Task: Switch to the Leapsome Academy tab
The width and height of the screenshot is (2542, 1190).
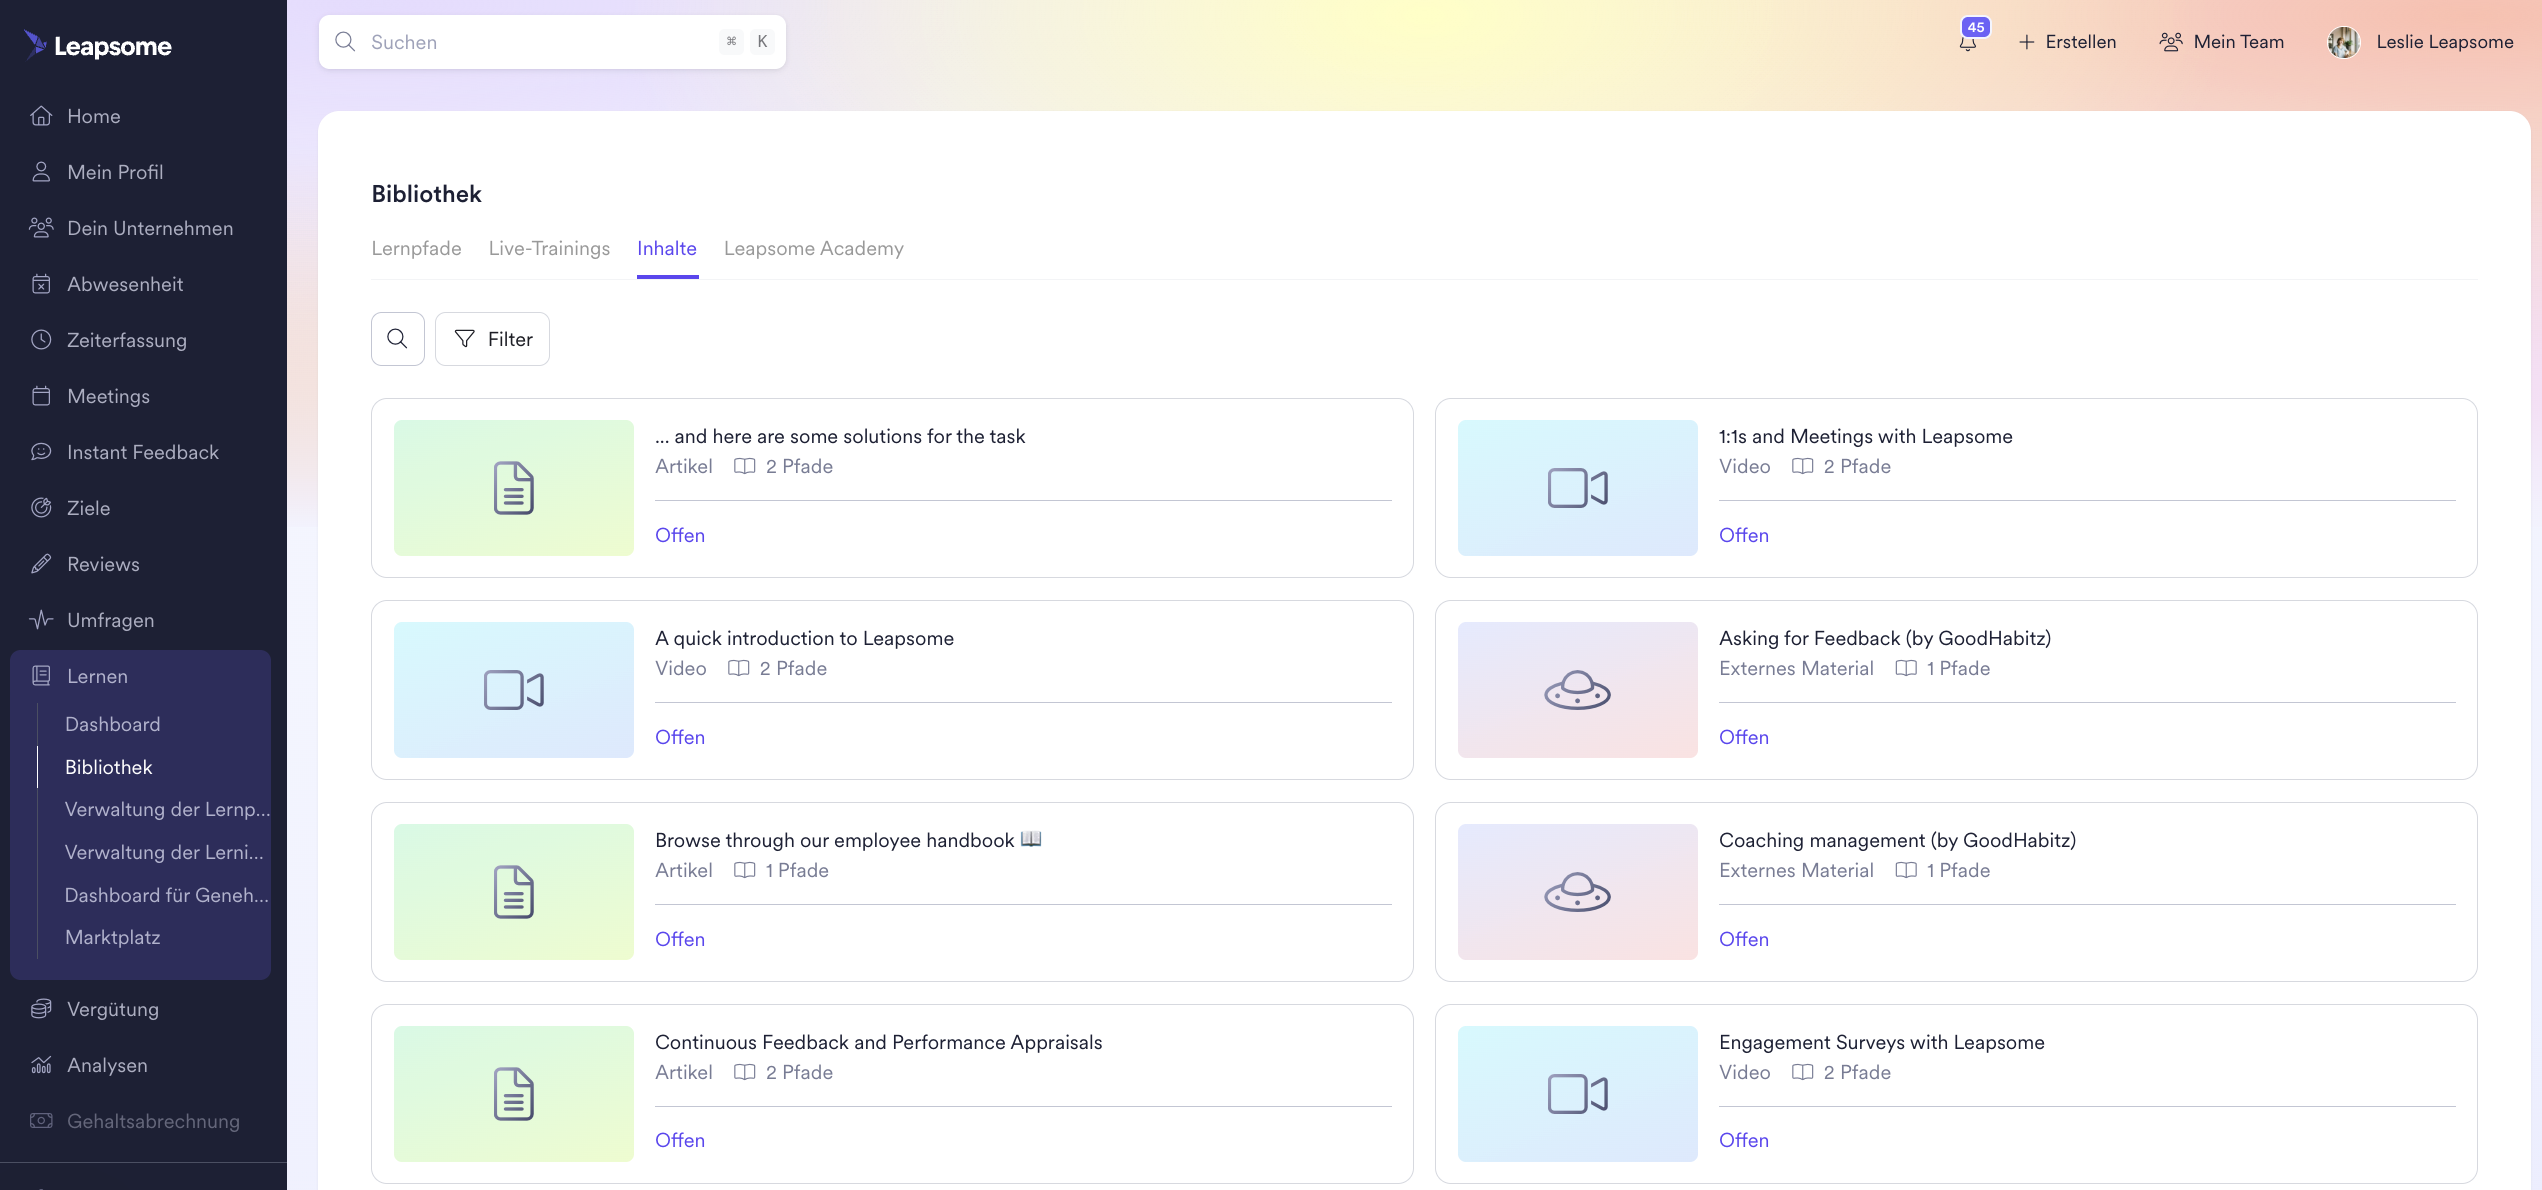Action: coord(813,248)
